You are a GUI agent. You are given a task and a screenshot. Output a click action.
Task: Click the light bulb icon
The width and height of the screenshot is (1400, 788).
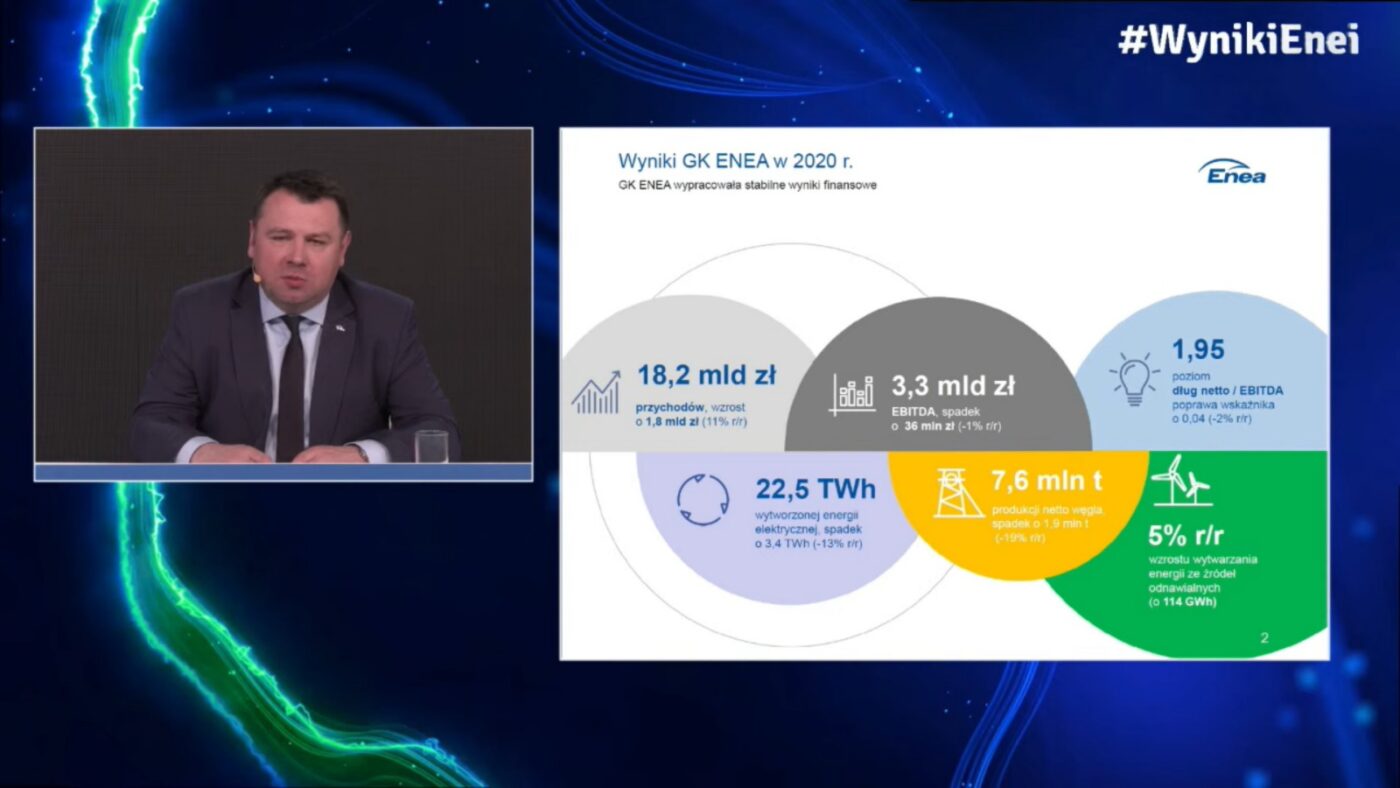click(x=1134, y=379)
